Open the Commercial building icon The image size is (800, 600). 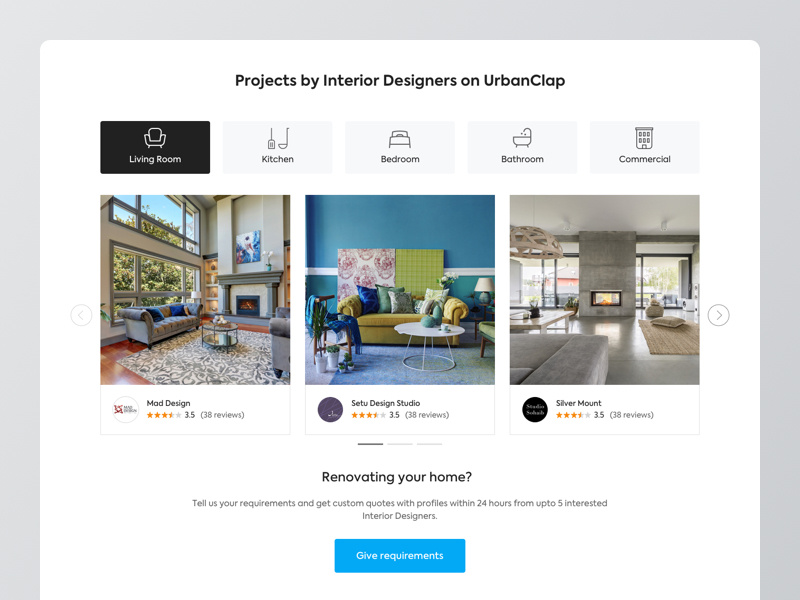644,138
